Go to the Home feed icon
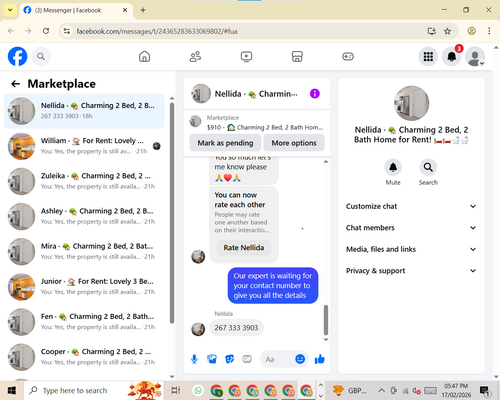 (144, 57)
